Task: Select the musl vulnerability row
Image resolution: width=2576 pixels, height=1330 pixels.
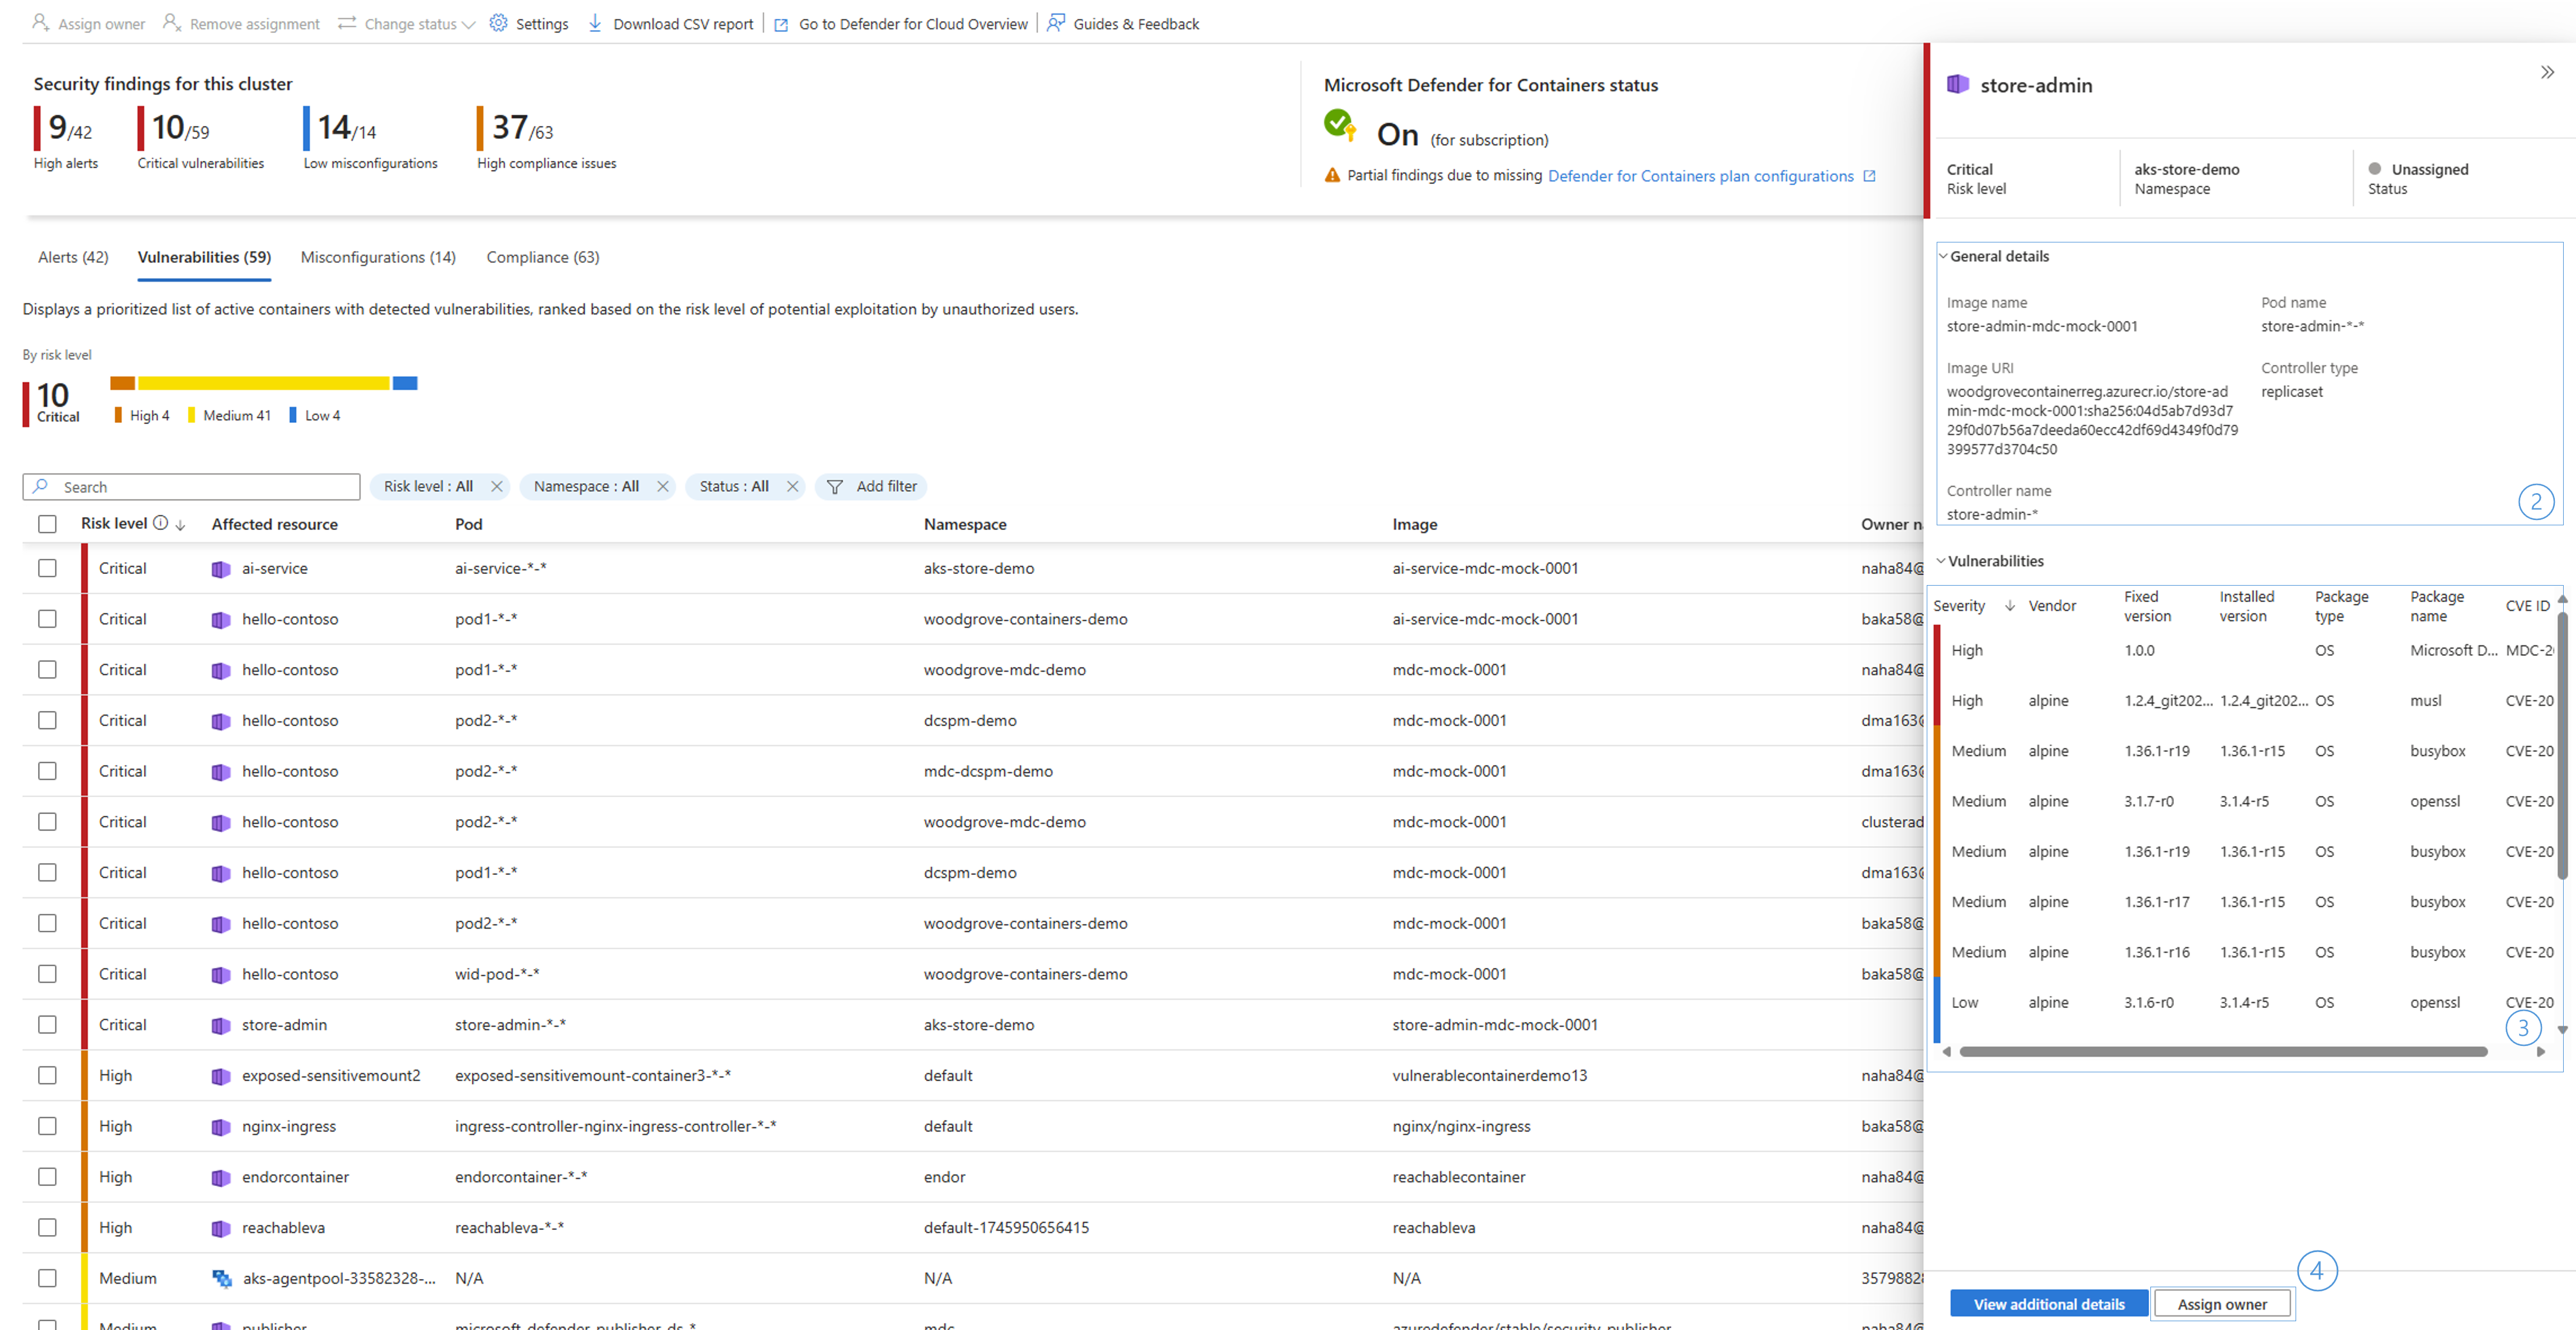Action: point(2244,701)
